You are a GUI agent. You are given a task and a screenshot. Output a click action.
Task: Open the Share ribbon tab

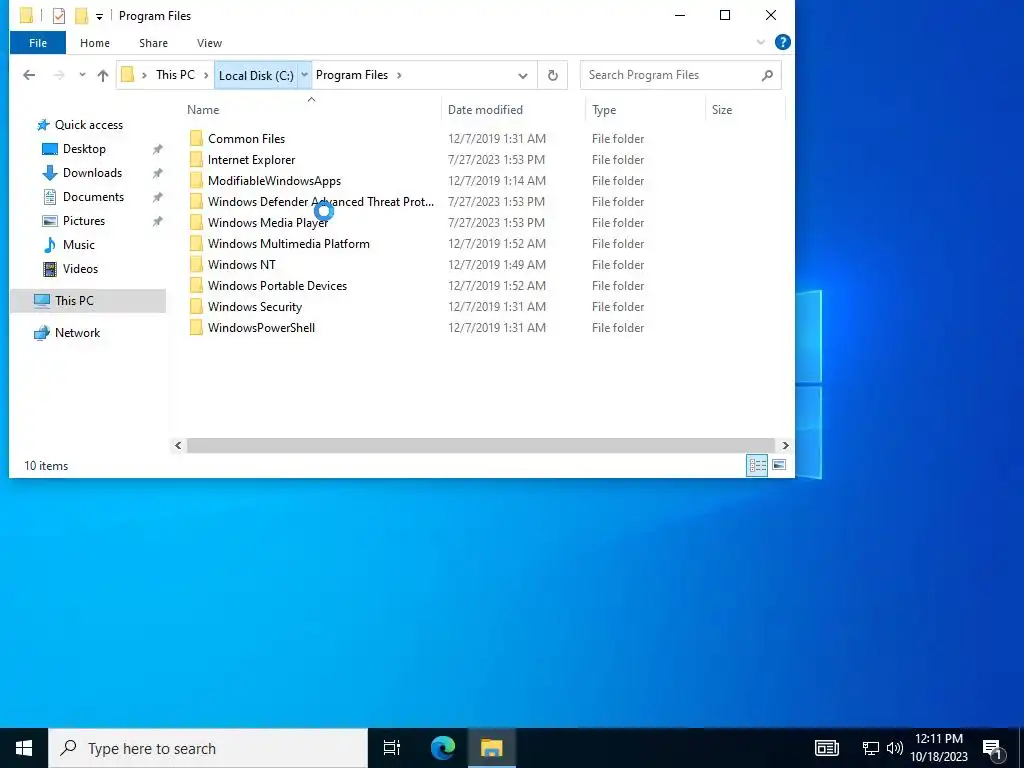coord(153,43)
